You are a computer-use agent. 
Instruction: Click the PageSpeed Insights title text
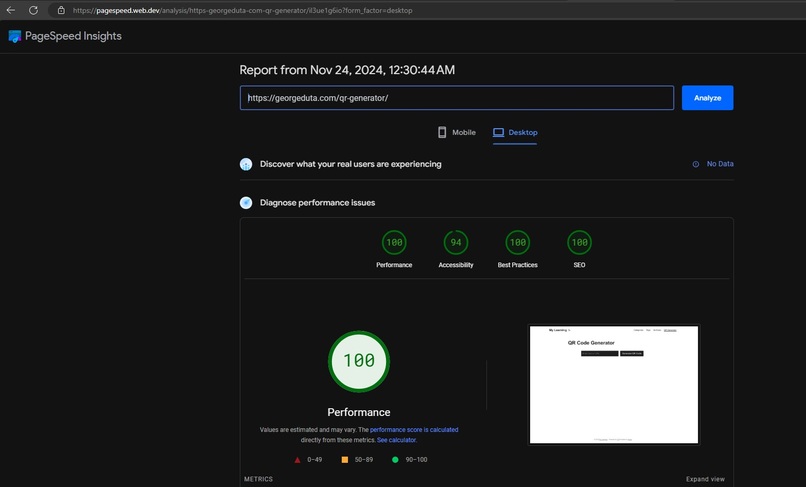73,36
